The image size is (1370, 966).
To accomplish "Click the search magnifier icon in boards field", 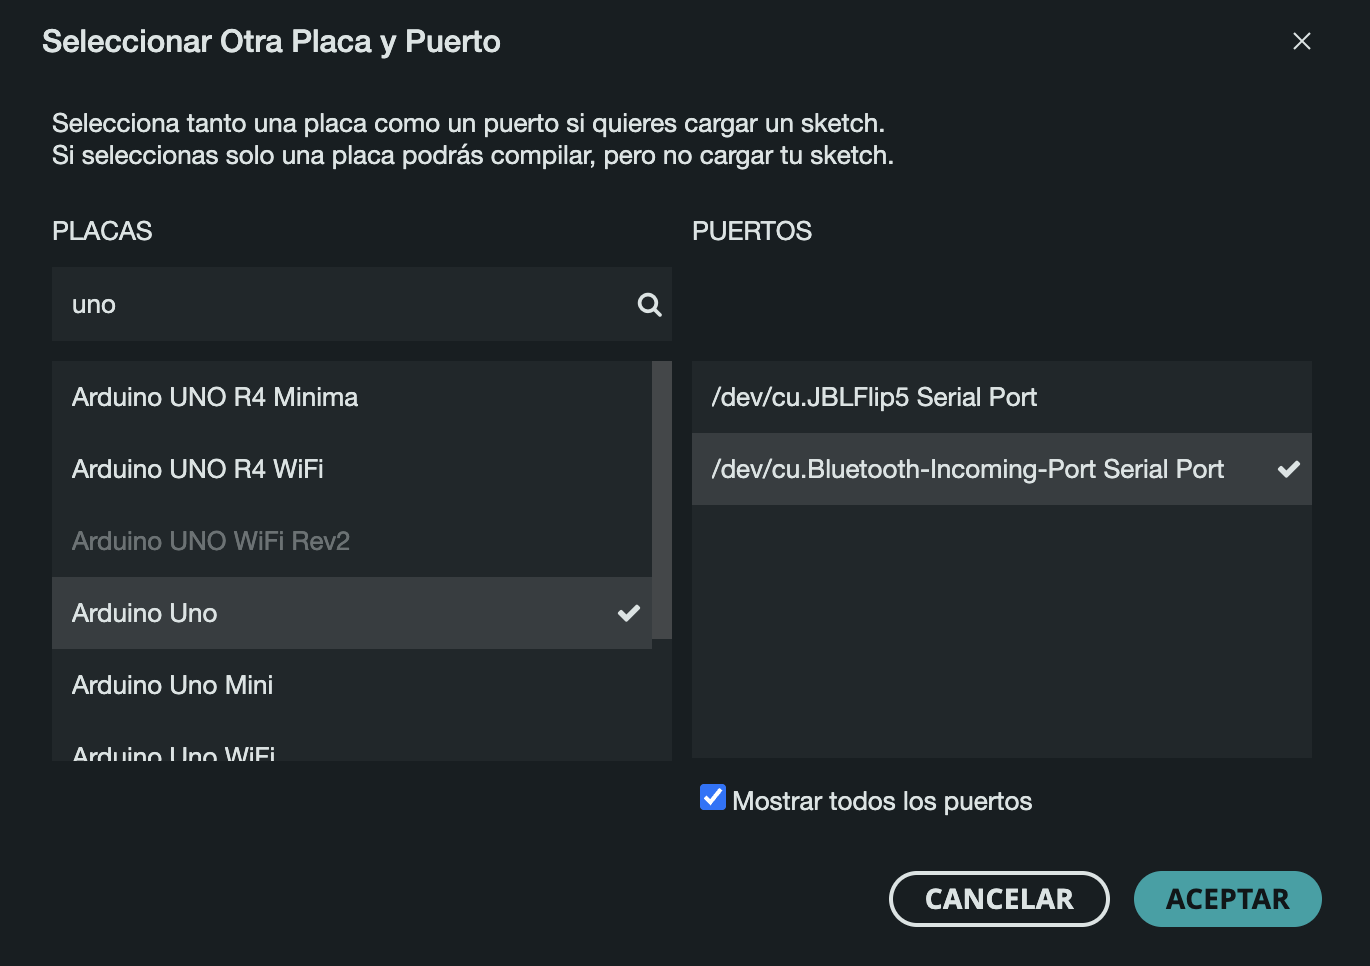I will point(650,305).
